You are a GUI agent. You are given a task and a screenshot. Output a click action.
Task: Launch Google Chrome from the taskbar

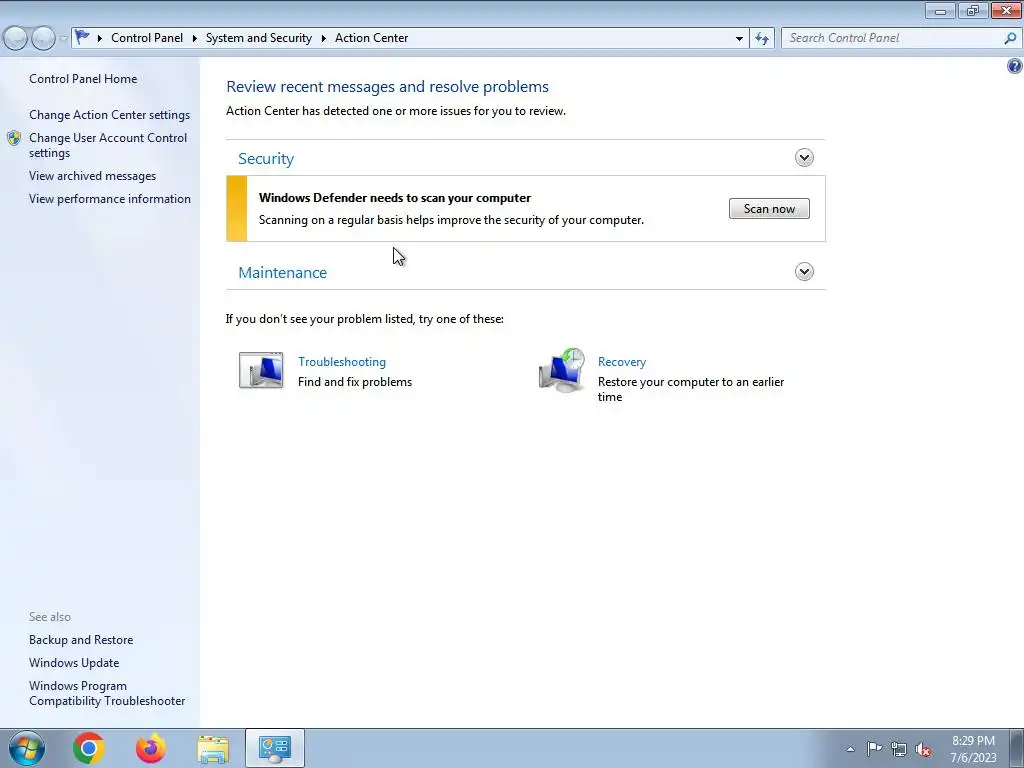89,748
